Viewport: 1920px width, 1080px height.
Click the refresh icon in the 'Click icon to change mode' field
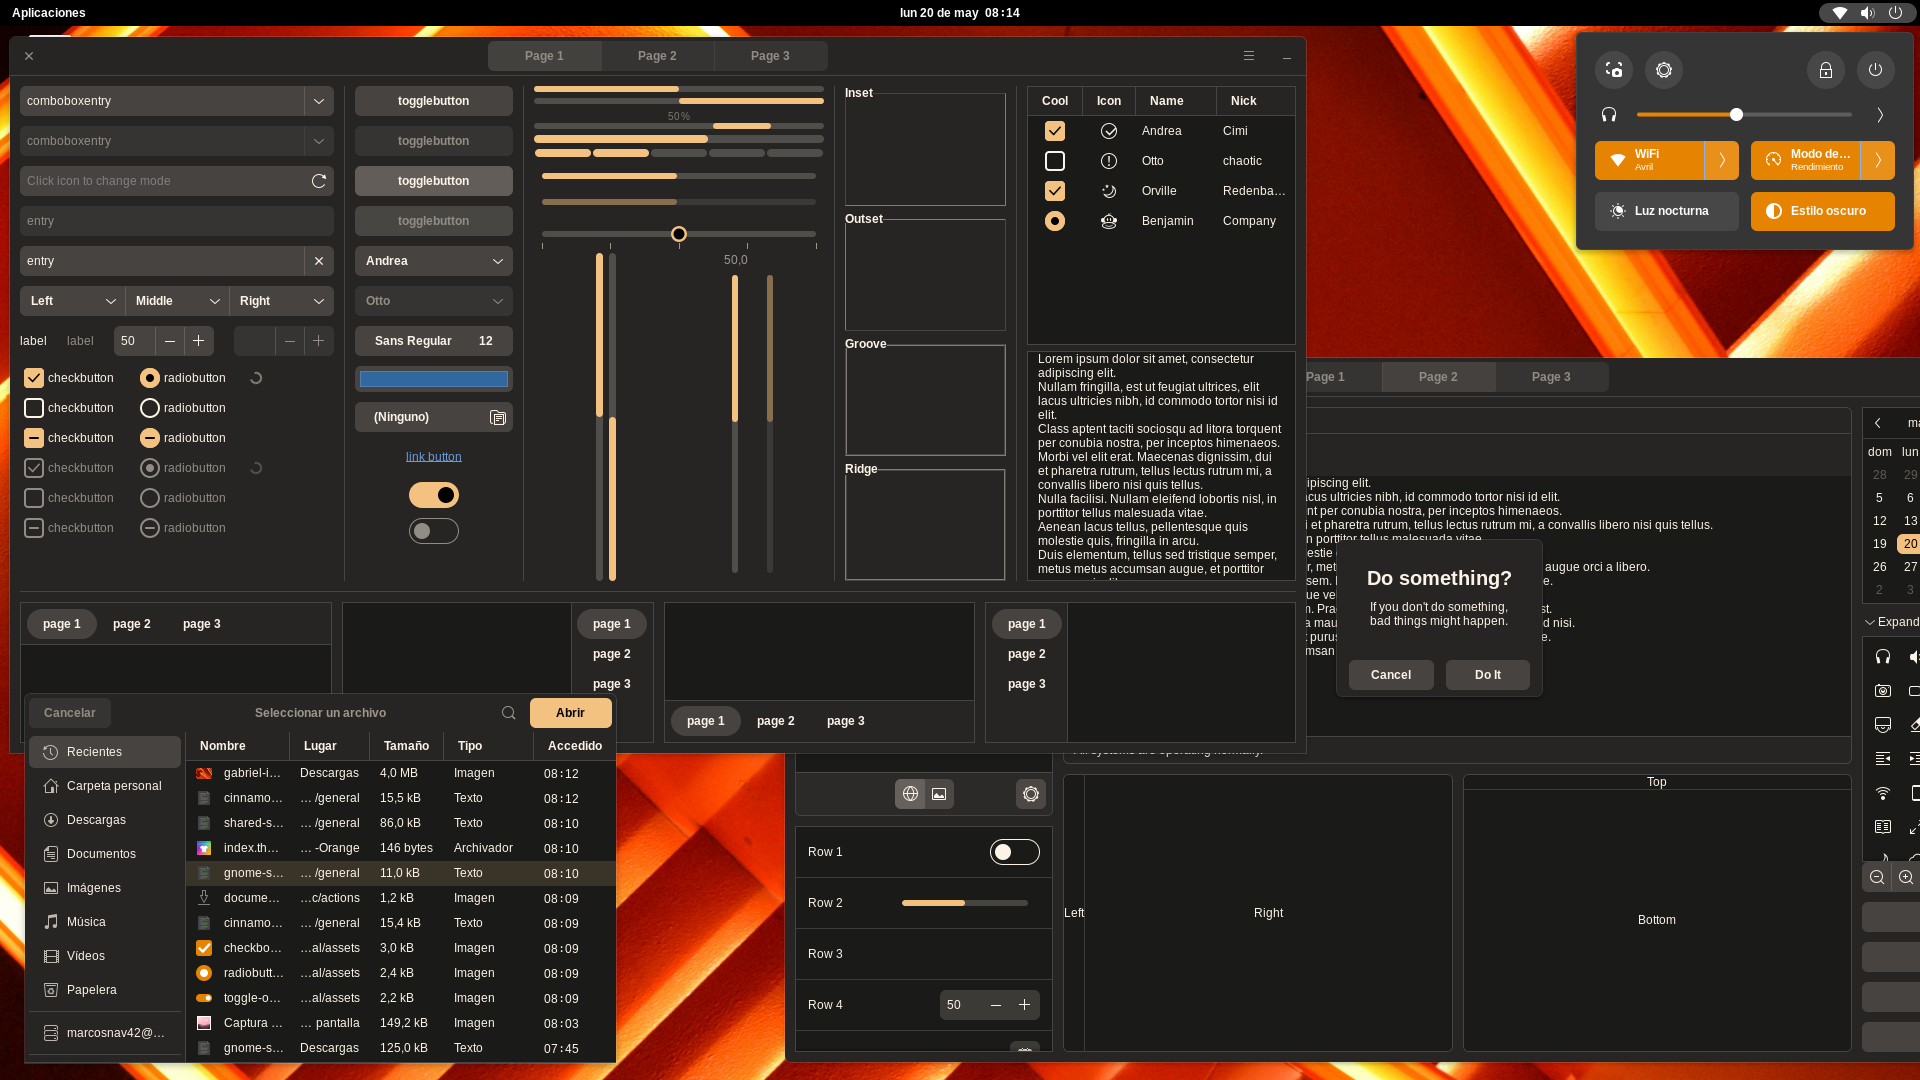[319, 181]
